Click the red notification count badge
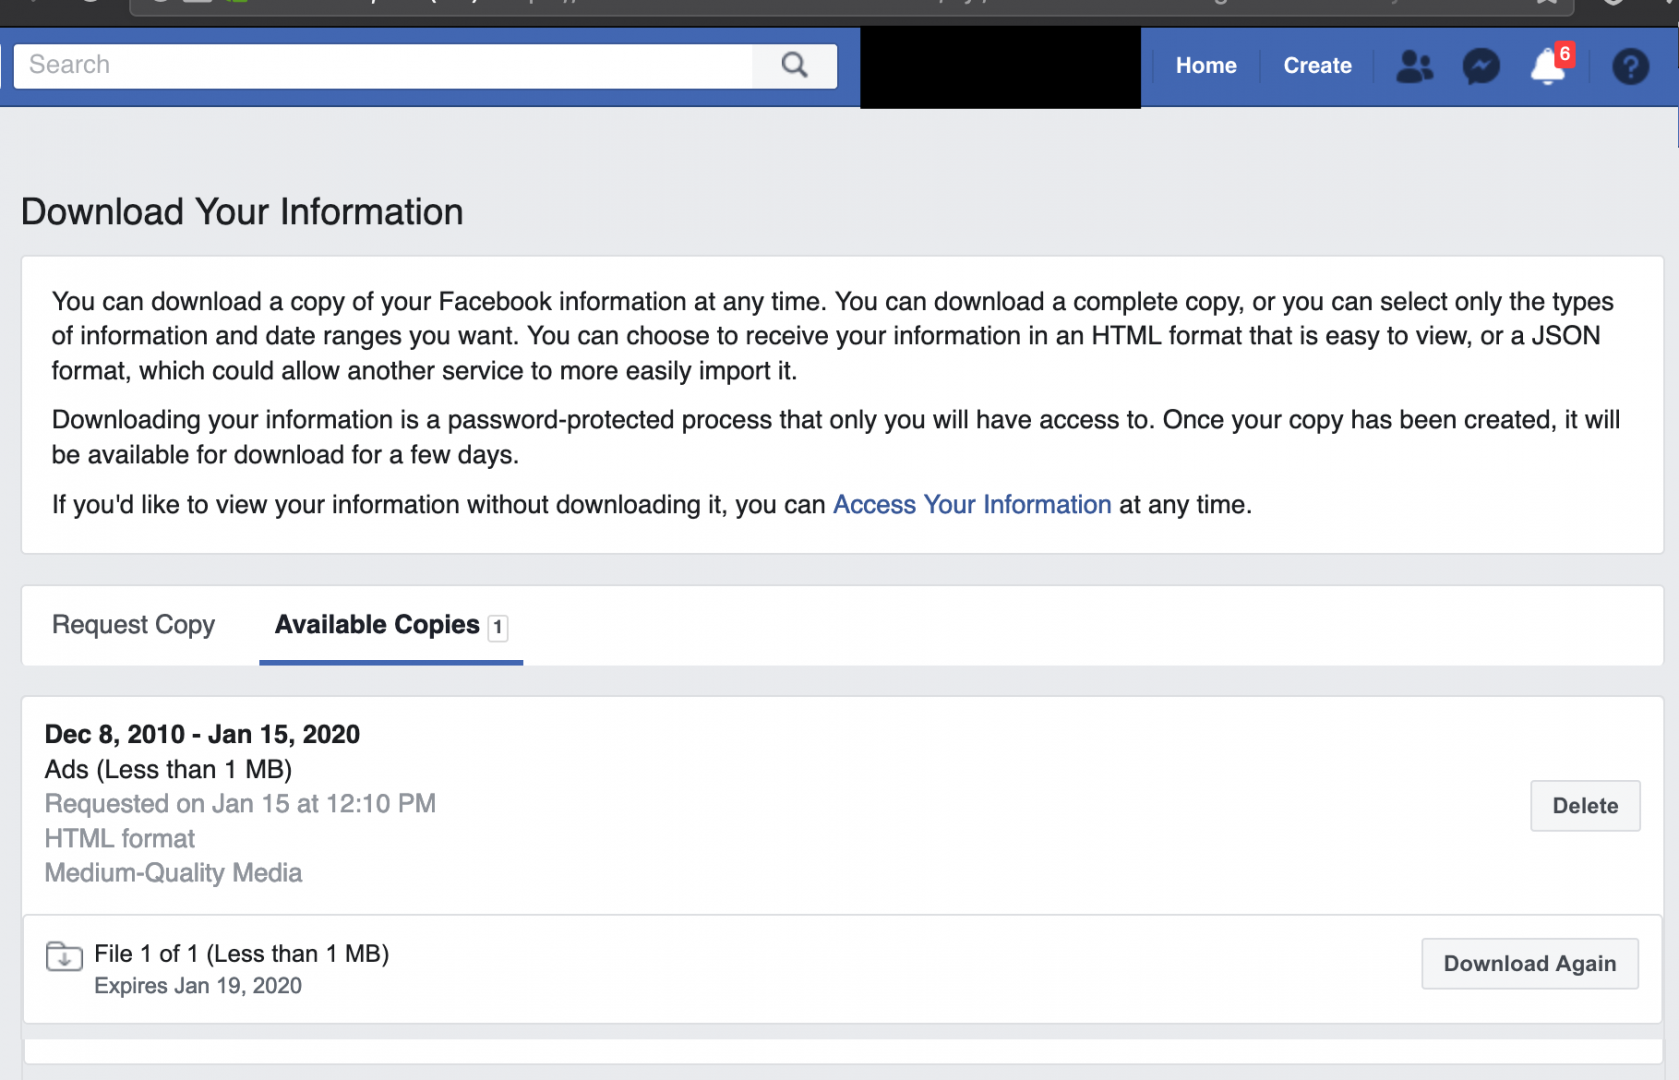 click(1565, 54)
